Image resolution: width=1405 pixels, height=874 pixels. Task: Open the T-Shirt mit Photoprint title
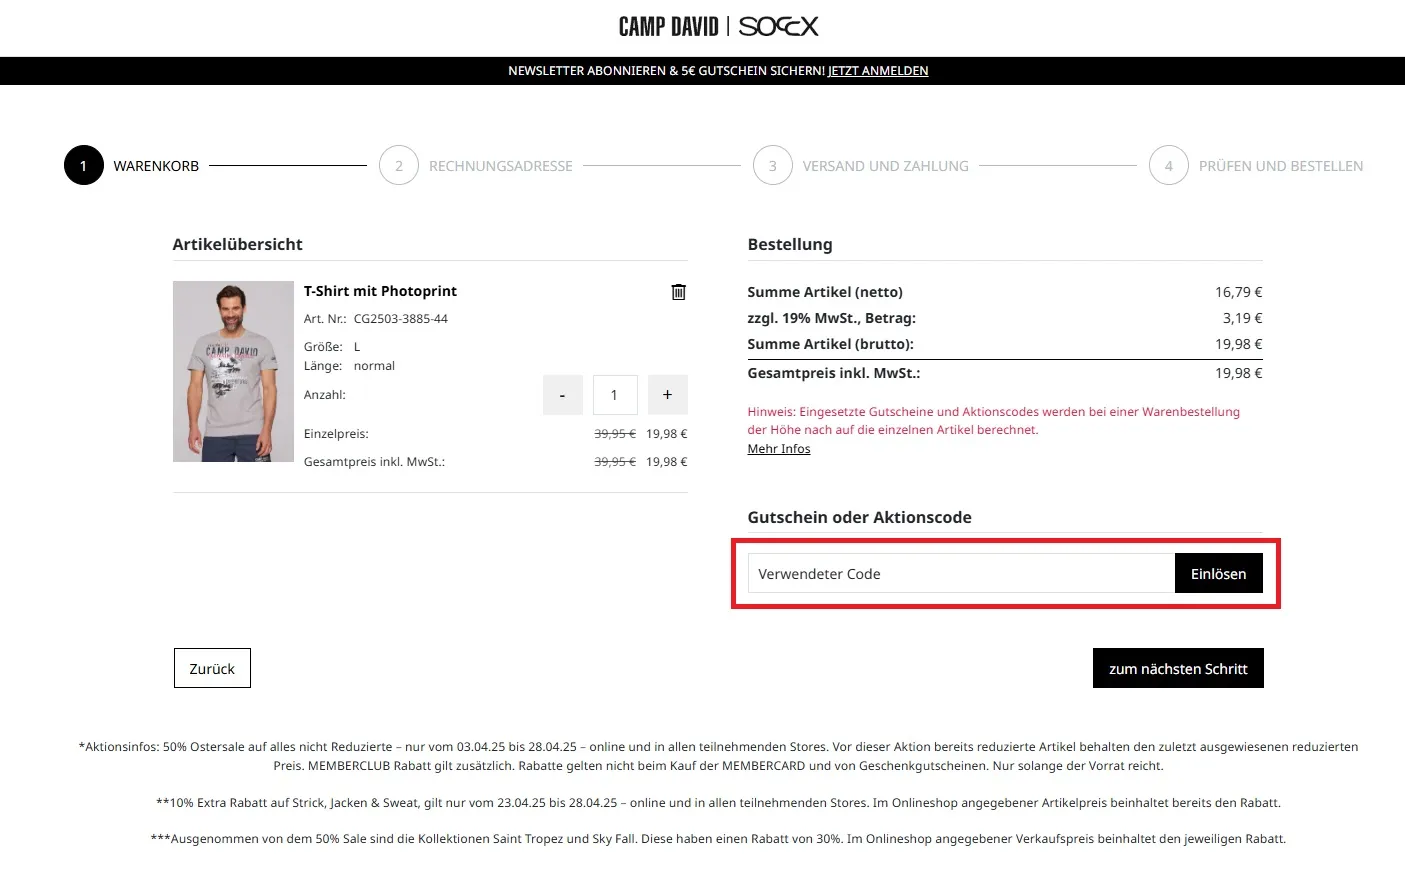[x=380, y=291]
